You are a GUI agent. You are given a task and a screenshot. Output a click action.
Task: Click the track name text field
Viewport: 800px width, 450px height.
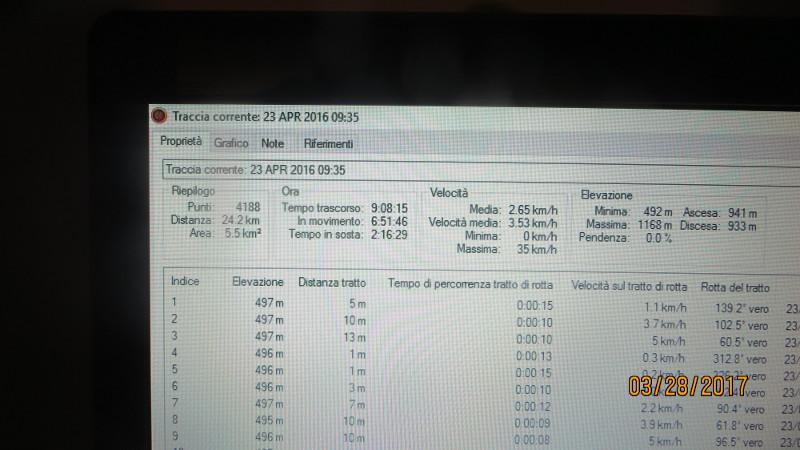450,169
